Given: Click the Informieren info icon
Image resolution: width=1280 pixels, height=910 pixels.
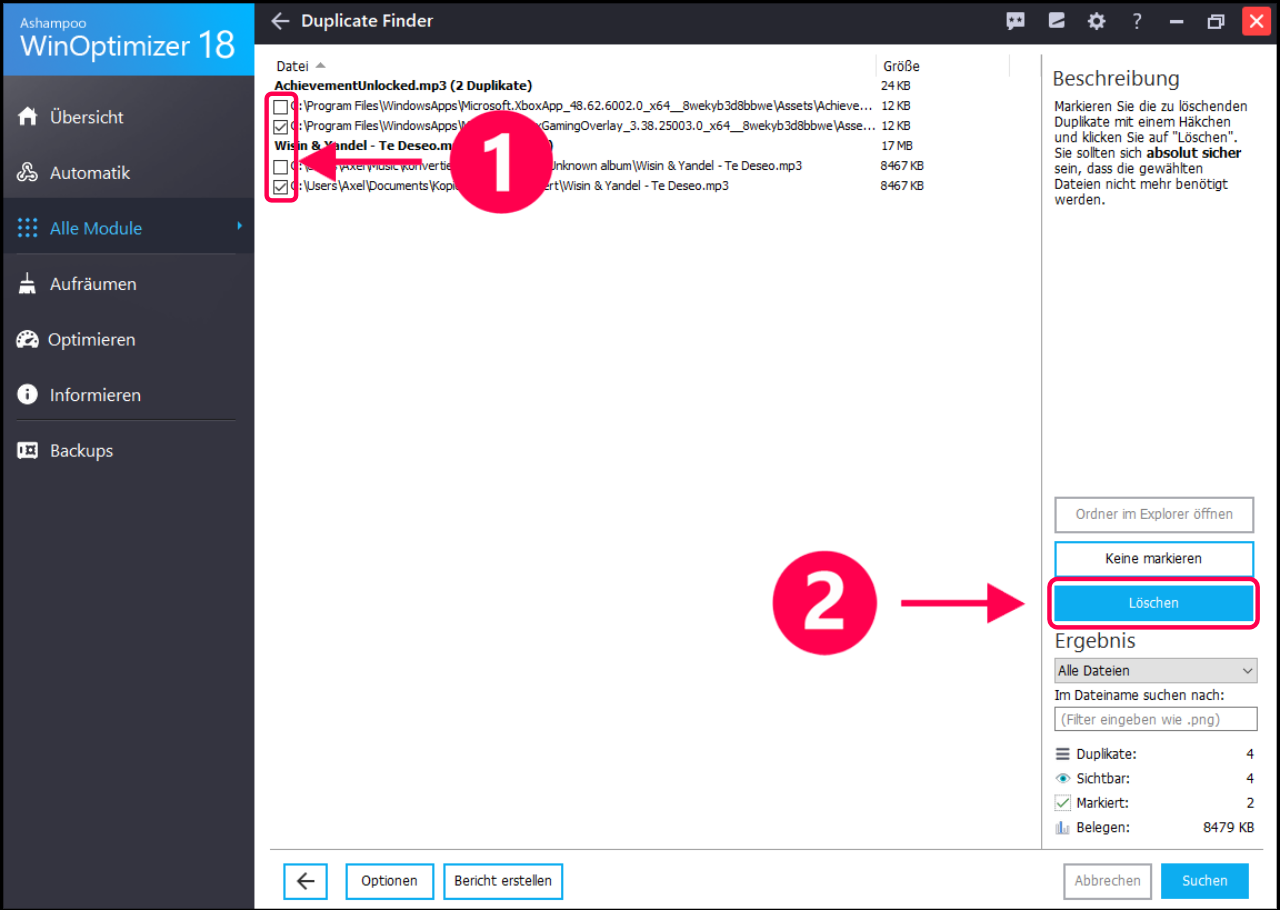Looking at the screenshot, I should pos(28,395).
